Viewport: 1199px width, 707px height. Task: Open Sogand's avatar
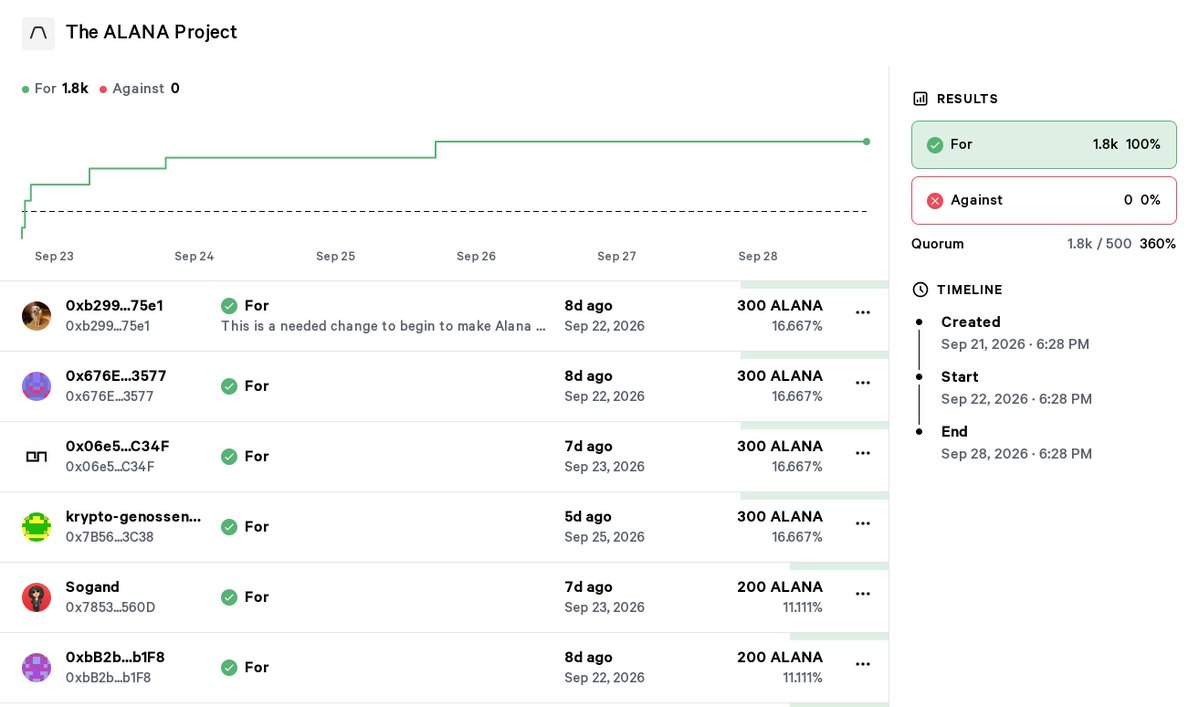[36, 597]
